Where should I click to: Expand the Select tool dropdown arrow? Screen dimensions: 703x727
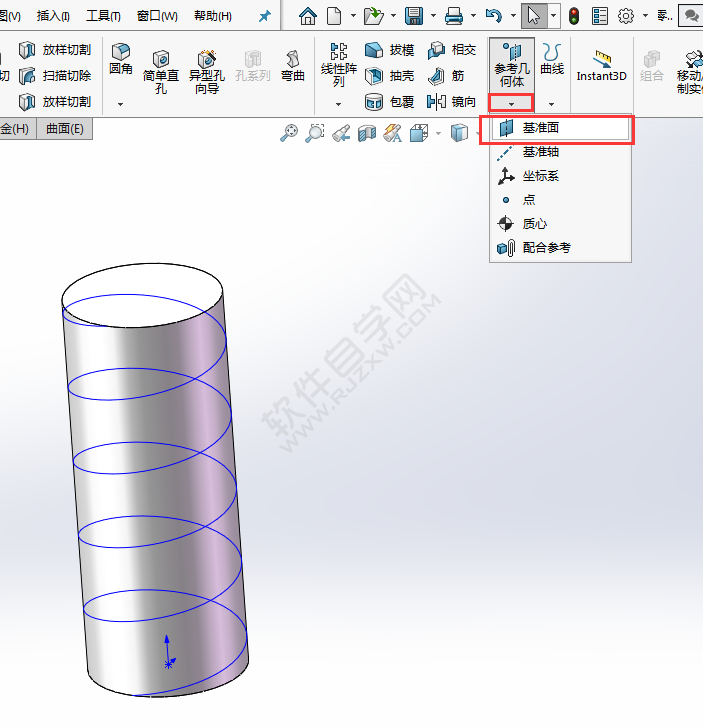pyautogui.click(x=554, y=16)
